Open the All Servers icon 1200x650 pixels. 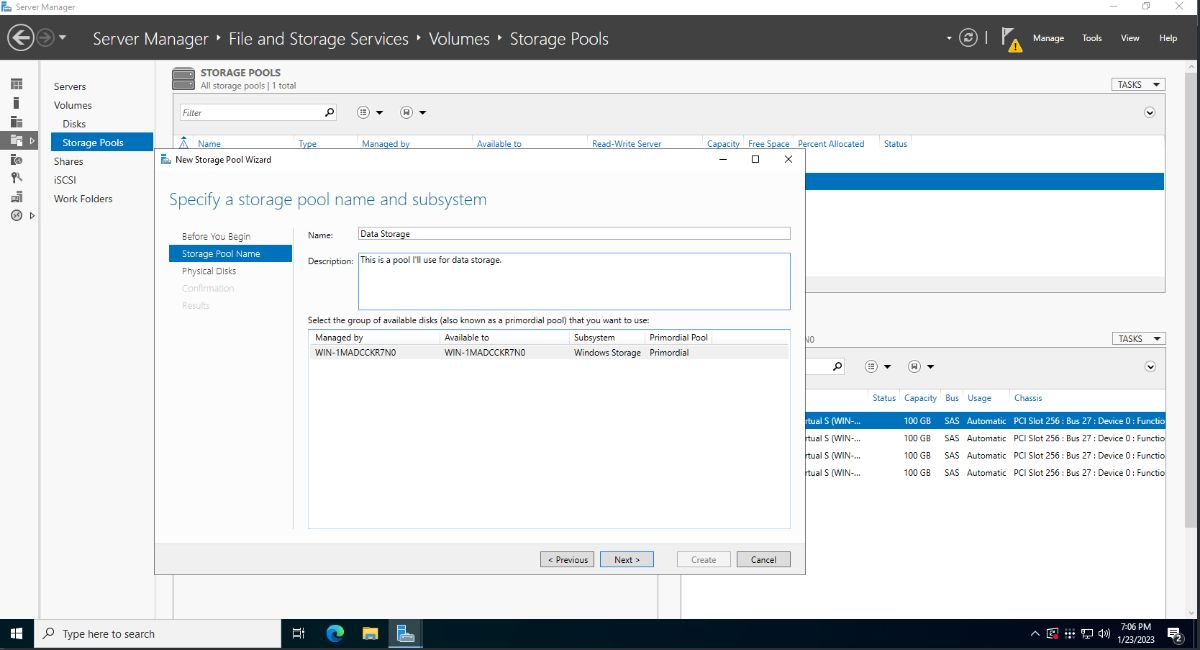coord(17,122)
